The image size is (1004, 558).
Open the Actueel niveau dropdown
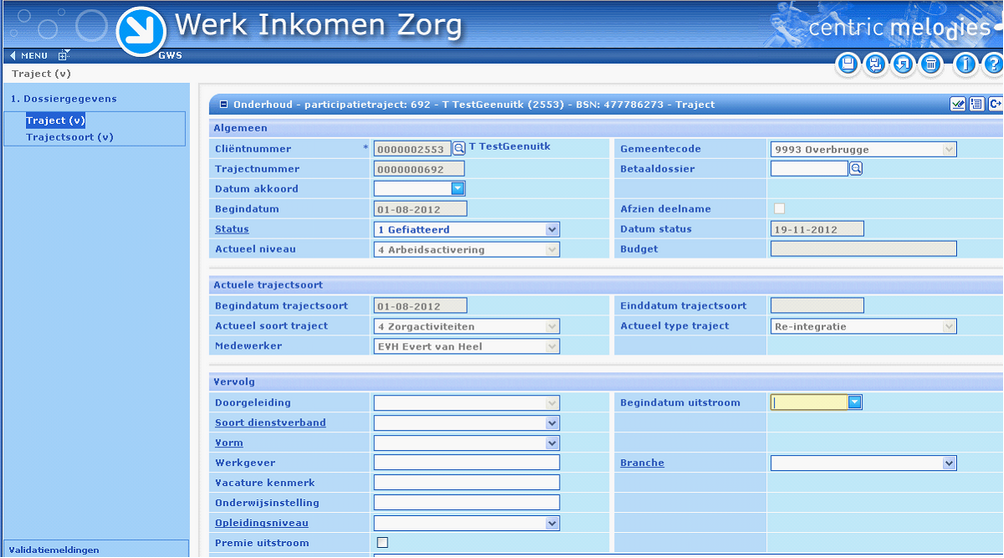coord(552,249)
